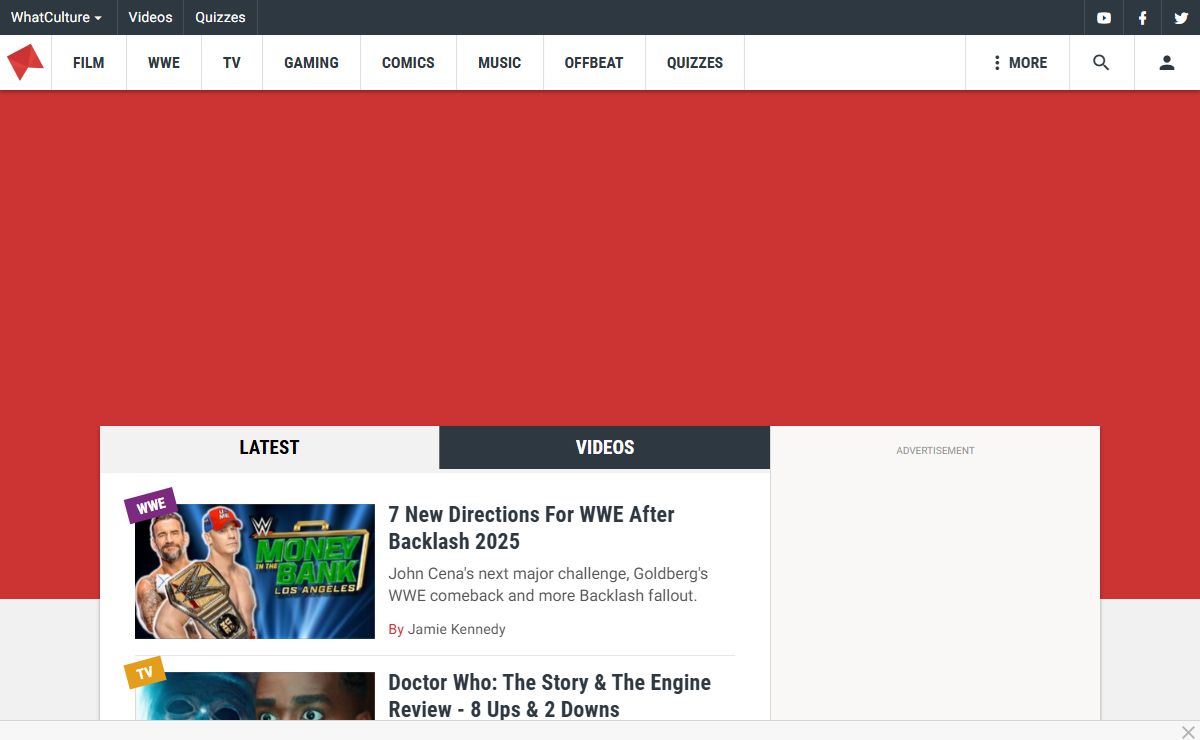Click the WhatCulture red logo icon
Viewport: 1200px width, 740px height.
click(x=26, y=62)
